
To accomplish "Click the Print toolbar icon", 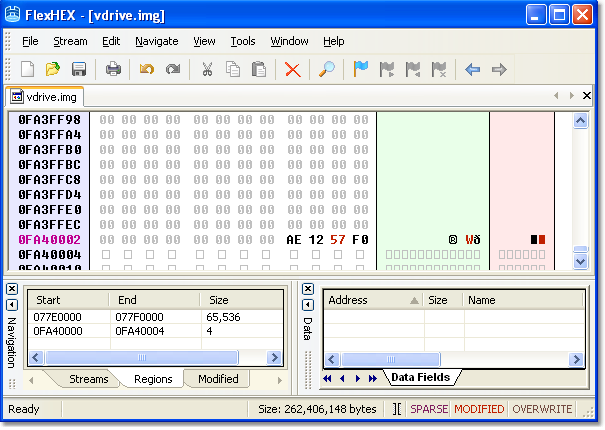I will pyautogui.click(x=113, y=69).
